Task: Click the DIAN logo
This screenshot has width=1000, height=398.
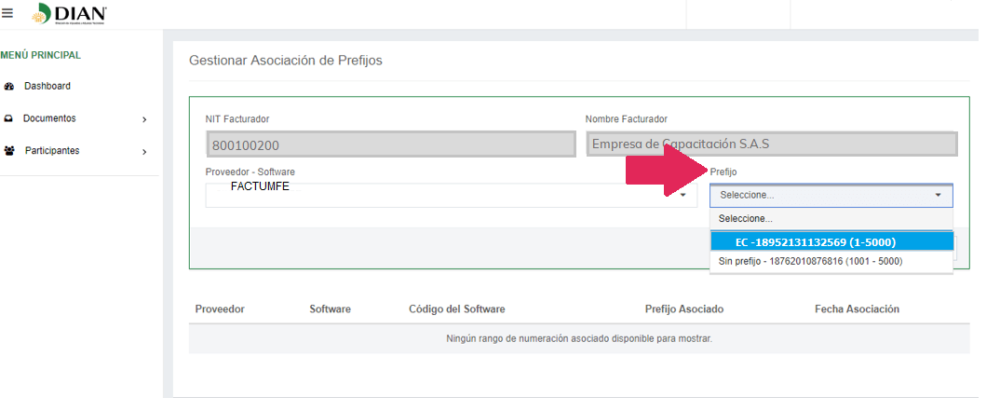Action: [69, 14]
